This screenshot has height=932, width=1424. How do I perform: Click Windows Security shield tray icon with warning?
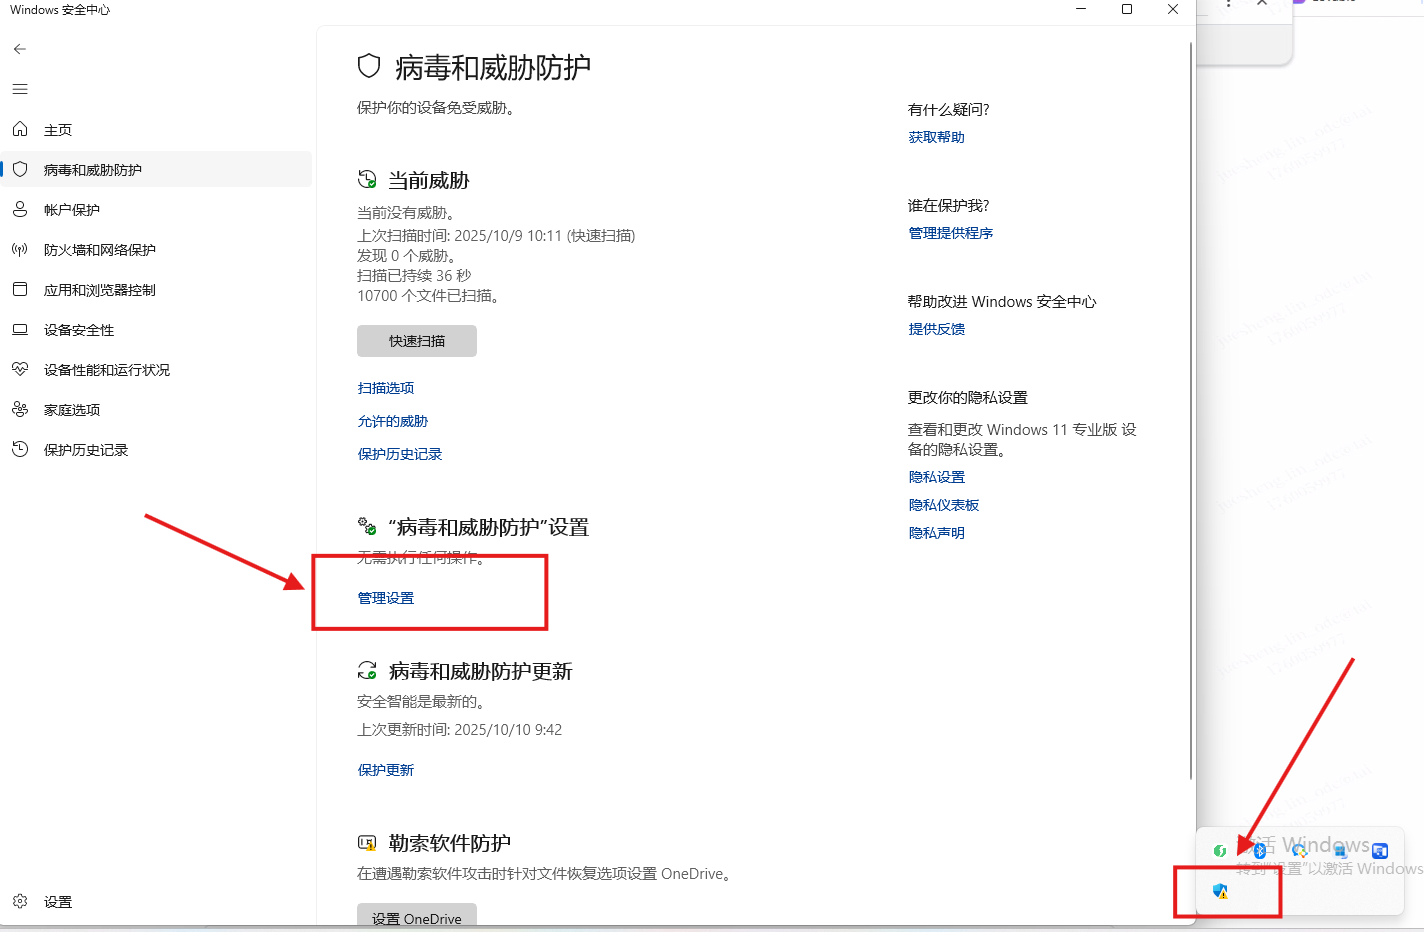1220,891
